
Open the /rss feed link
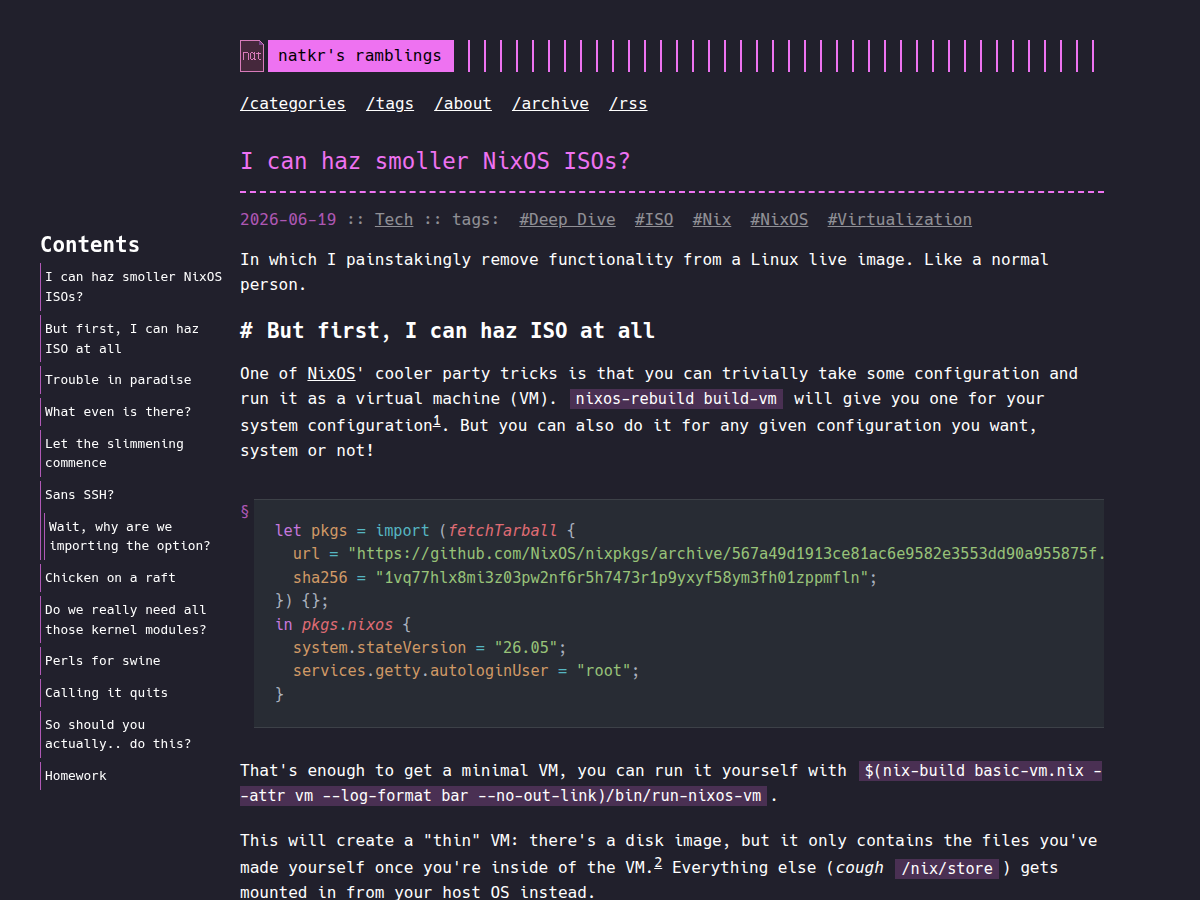pos(628,104)
